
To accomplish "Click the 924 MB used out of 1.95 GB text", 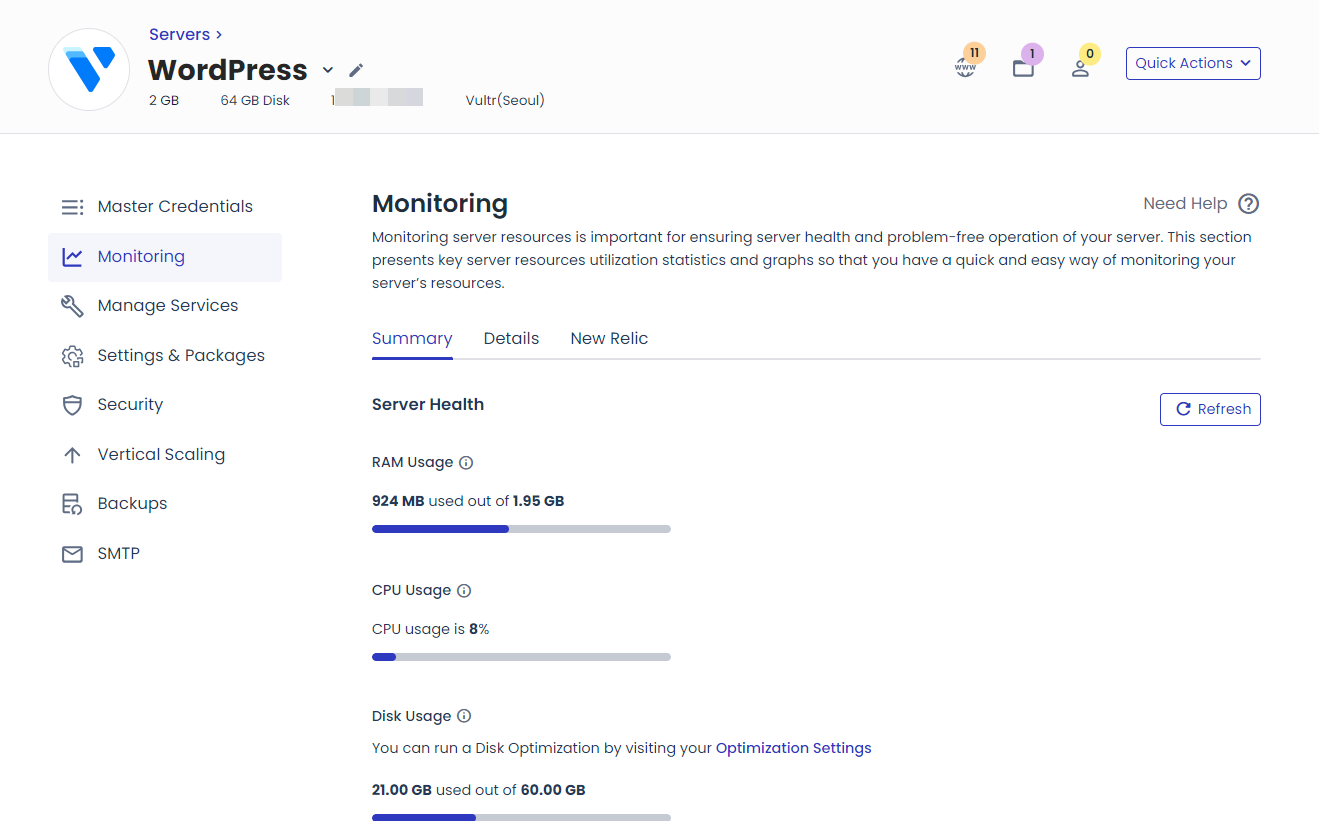I will [x=468, y=501].
